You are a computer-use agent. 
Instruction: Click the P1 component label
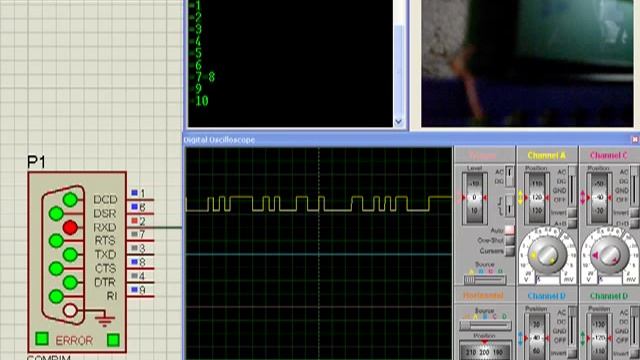tap(36, 162)
